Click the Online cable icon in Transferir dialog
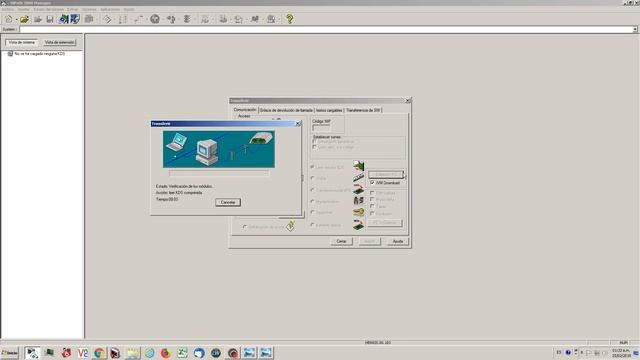The height and width of the screenshot is (360, 640). point(358,178)
